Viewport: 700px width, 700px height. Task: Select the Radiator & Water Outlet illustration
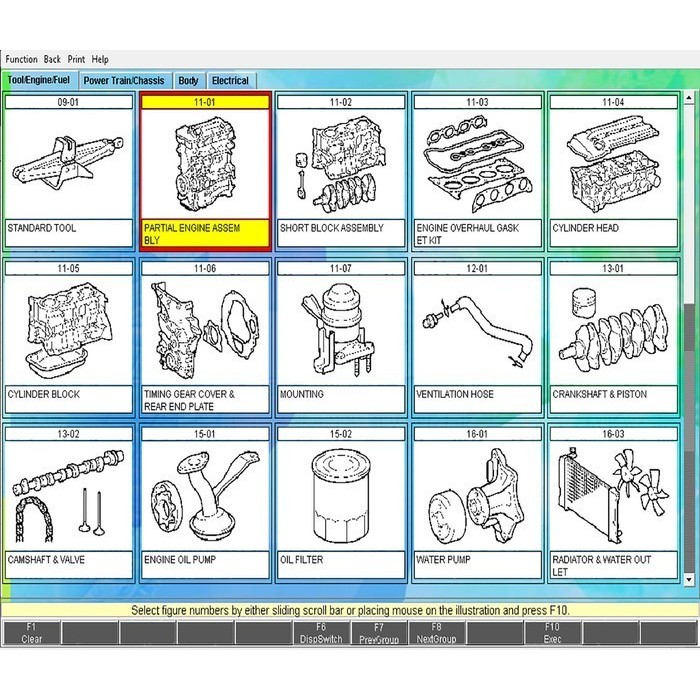[613, 496]
